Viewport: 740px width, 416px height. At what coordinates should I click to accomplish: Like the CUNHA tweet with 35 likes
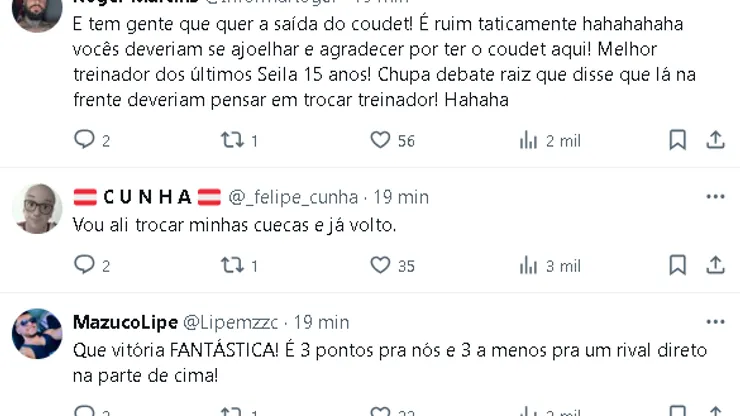click(x=380, y=265)
